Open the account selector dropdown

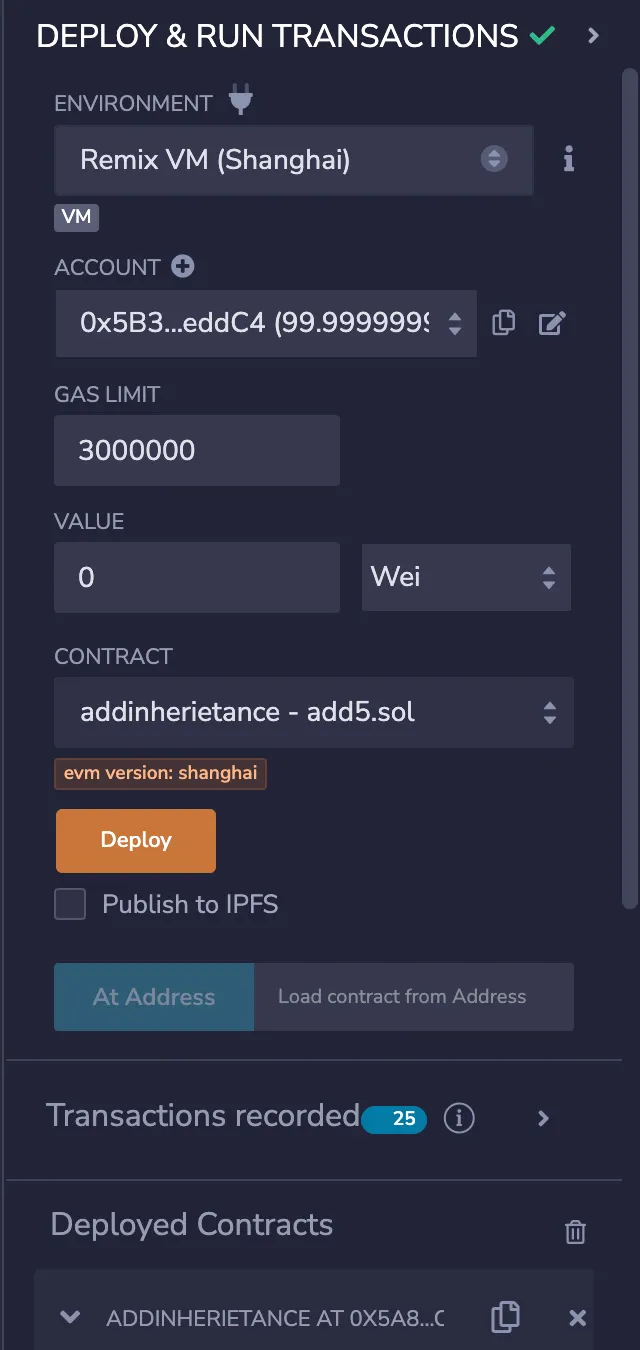(266, 323)
